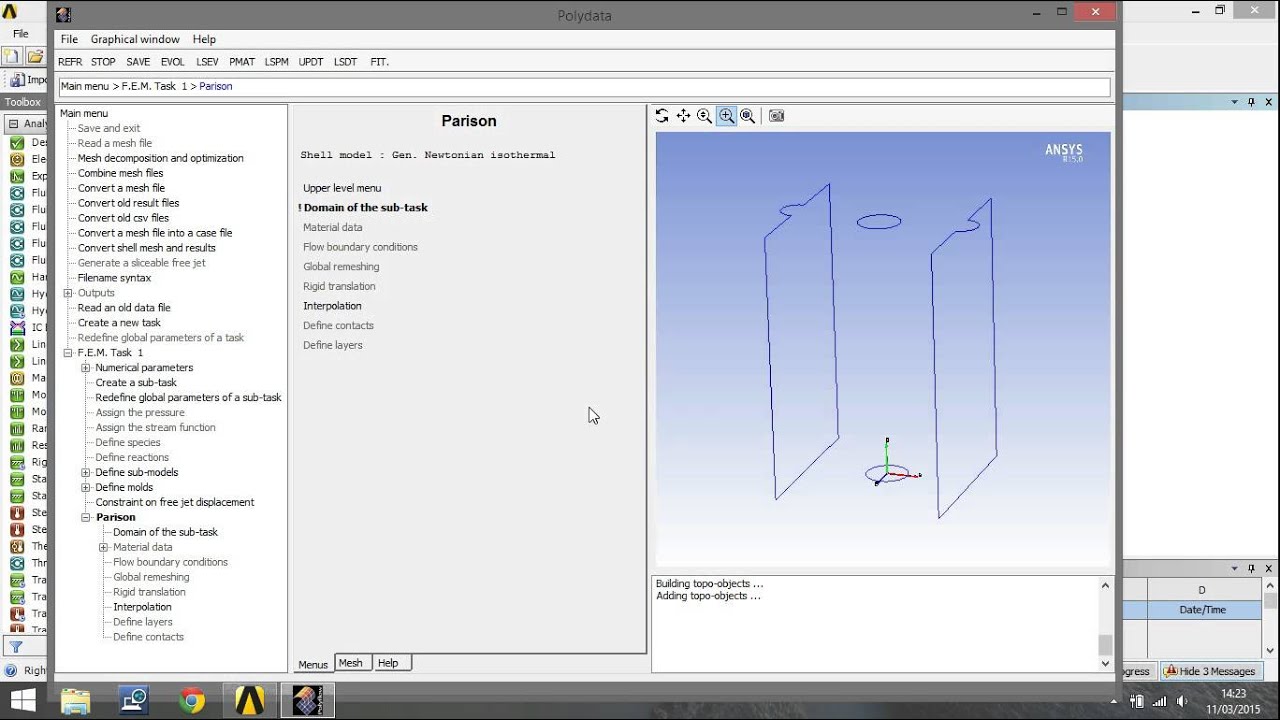Expand the Define molds node
The height and width of the screenshot is (720, 1280).
pos(86,488)
